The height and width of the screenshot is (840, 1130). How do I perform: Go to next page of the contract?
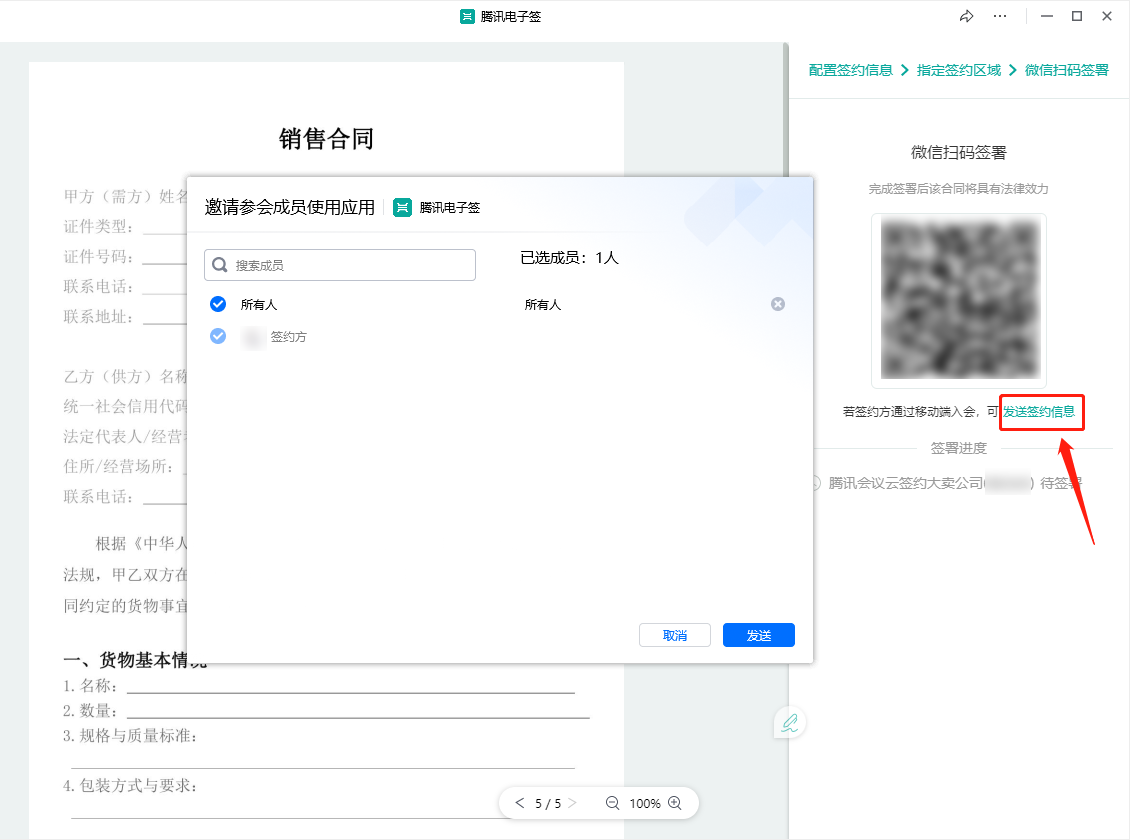572,803
